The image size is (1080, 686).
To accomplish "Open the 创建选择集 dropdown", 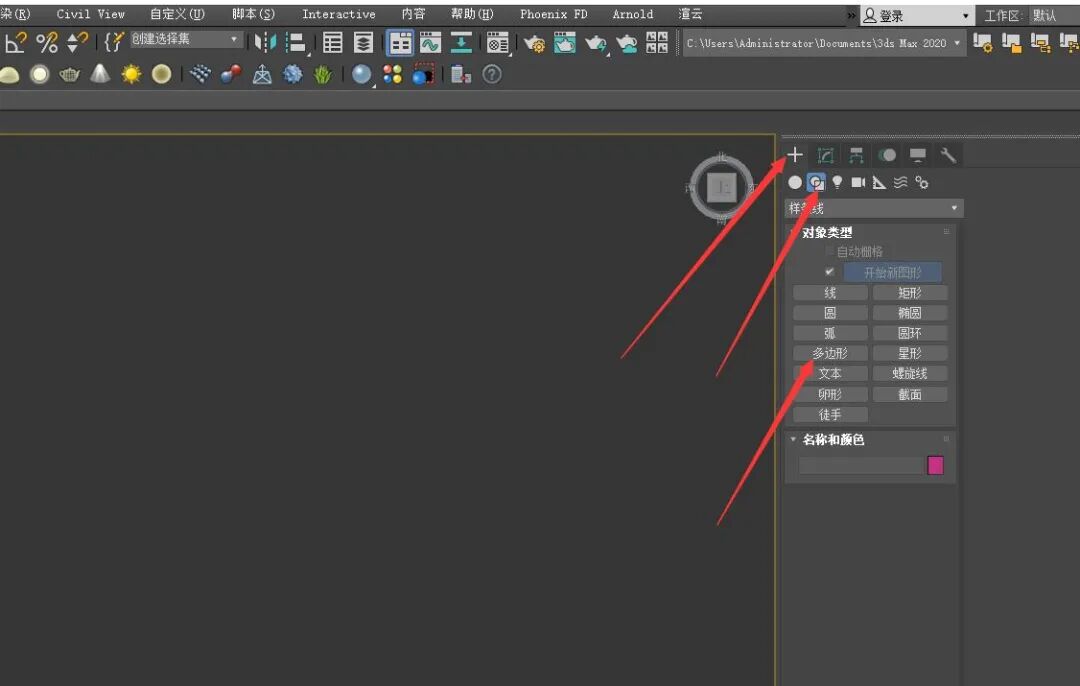I will click(186, 39).
